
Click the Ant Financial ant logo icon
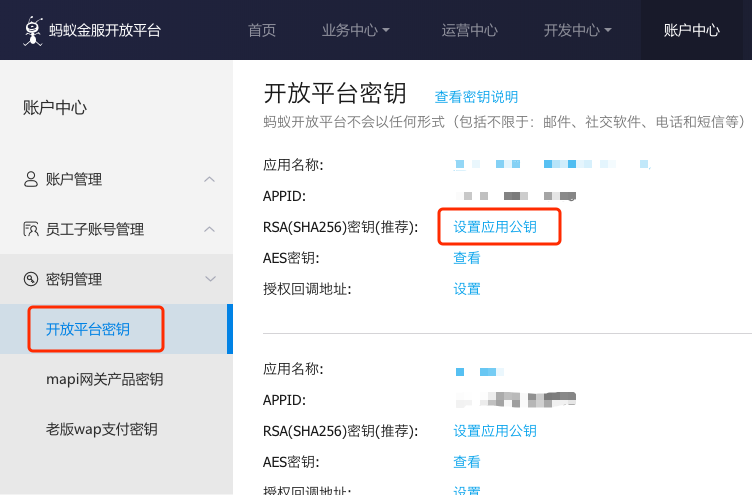[33, 29]
